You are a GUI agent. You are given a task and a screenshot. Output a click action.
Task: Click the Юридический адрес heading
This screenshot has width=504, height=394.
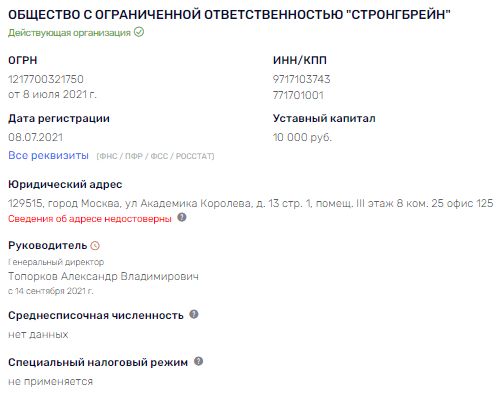(x=65, y=184)
